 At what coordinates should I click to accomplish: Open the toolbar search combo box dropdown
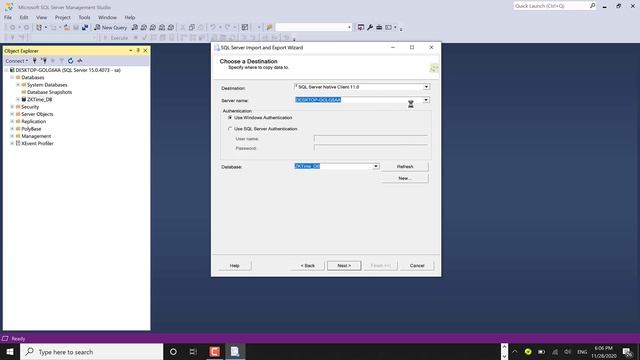pos(349,27)
